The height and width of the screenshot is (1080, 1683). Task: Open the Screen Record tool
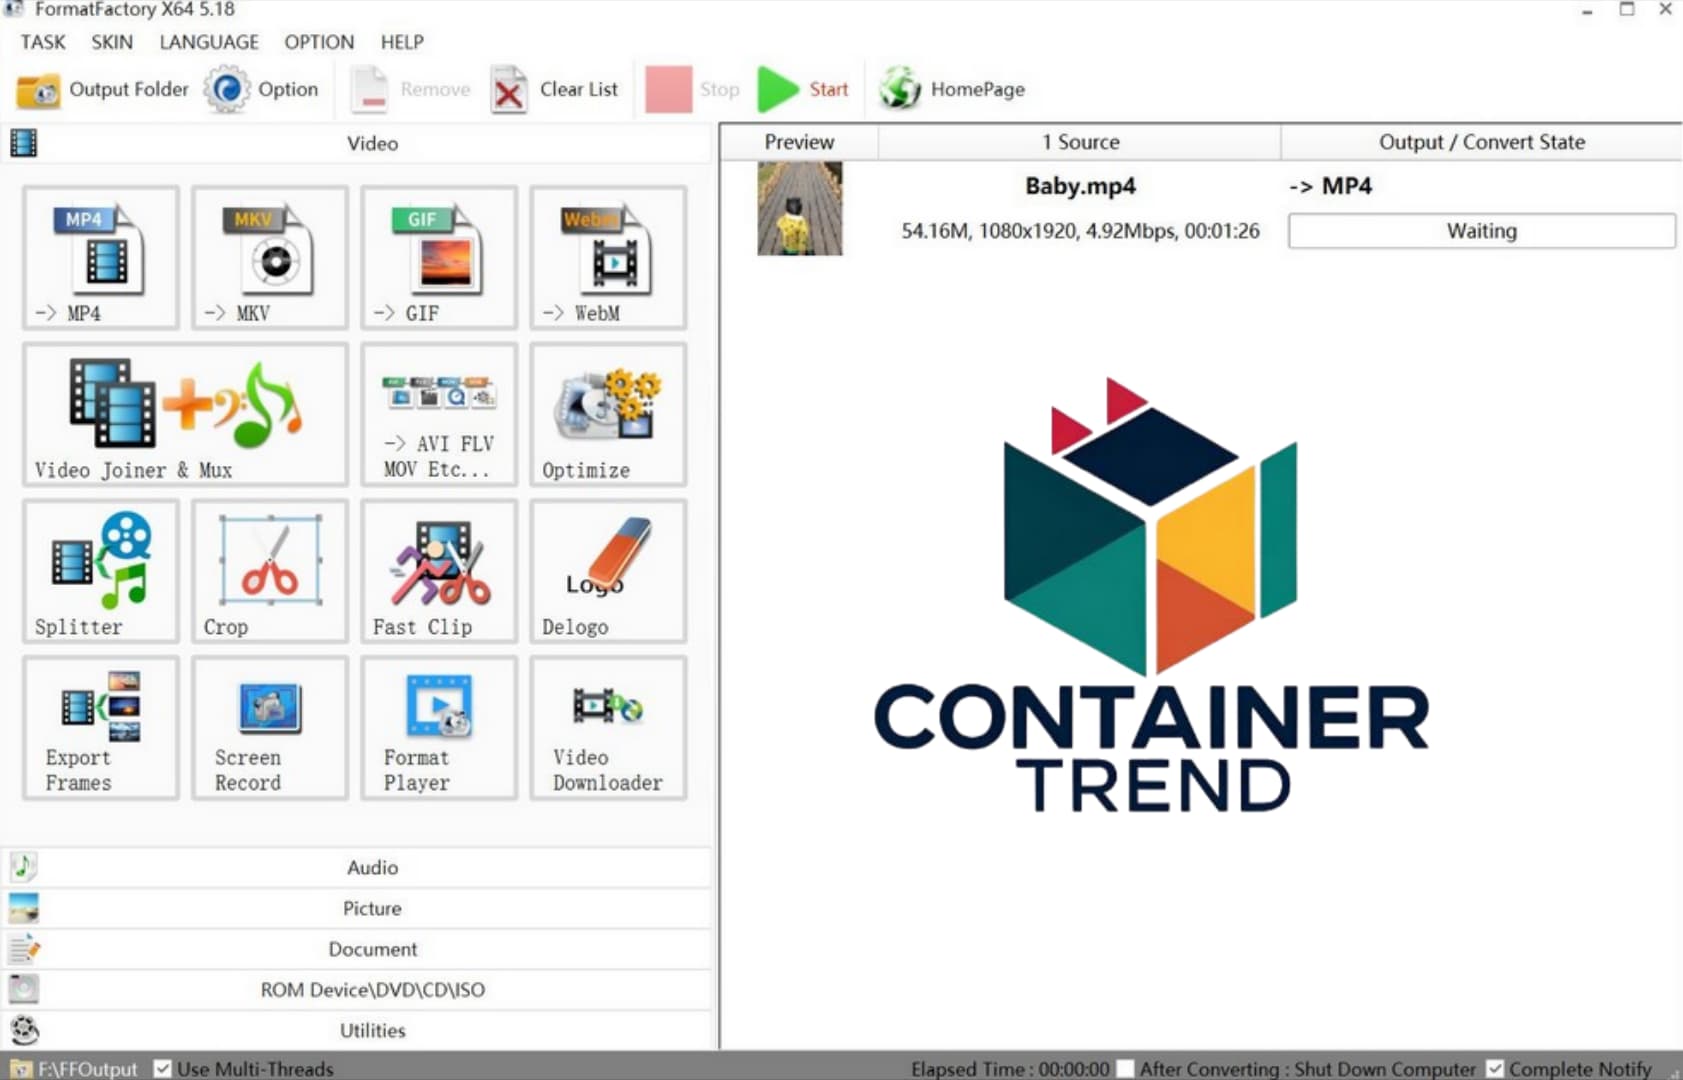coord(269,728)
